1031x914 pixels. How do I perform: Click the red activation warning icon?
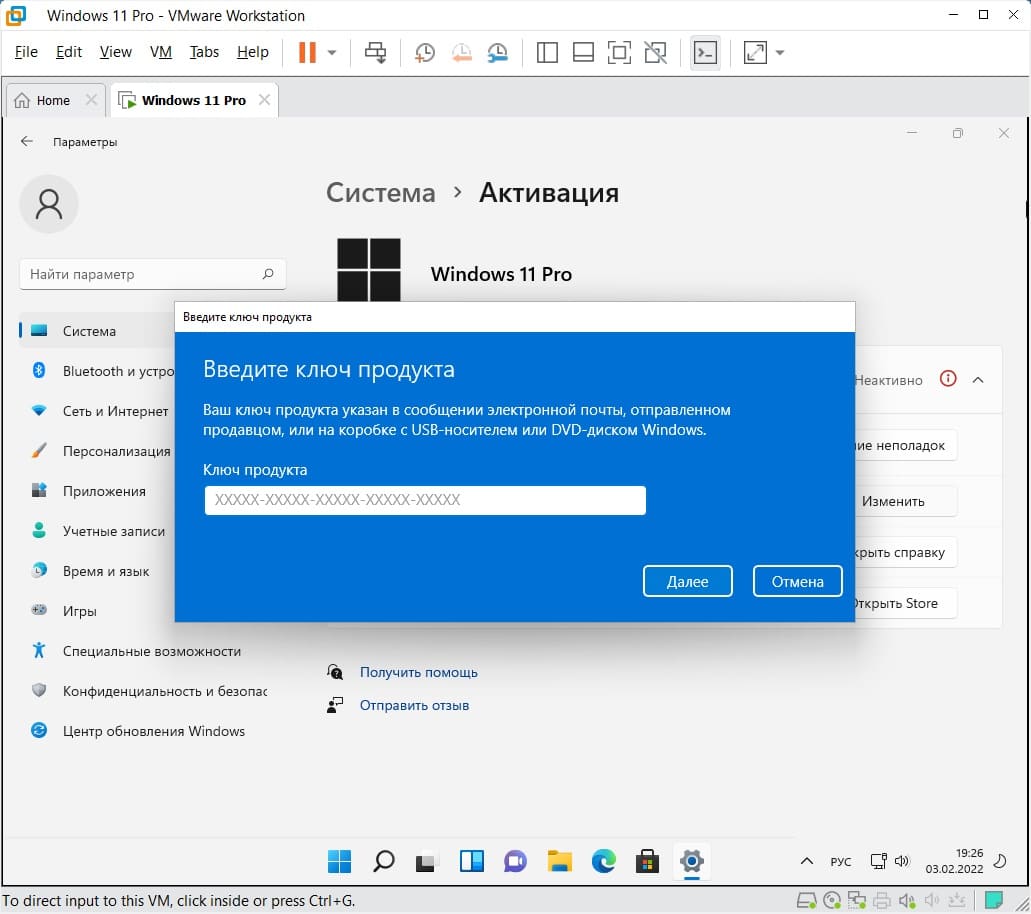(947, 379)
